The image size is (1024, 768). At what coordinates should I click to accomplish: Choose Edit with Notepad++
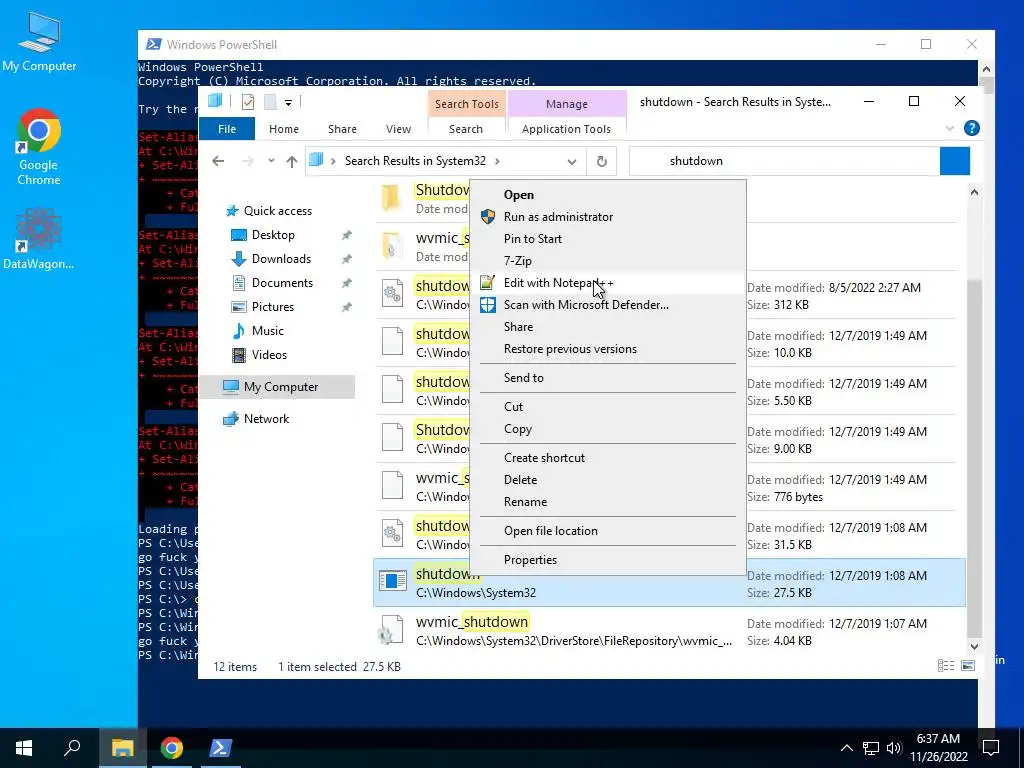click(608, 283)
